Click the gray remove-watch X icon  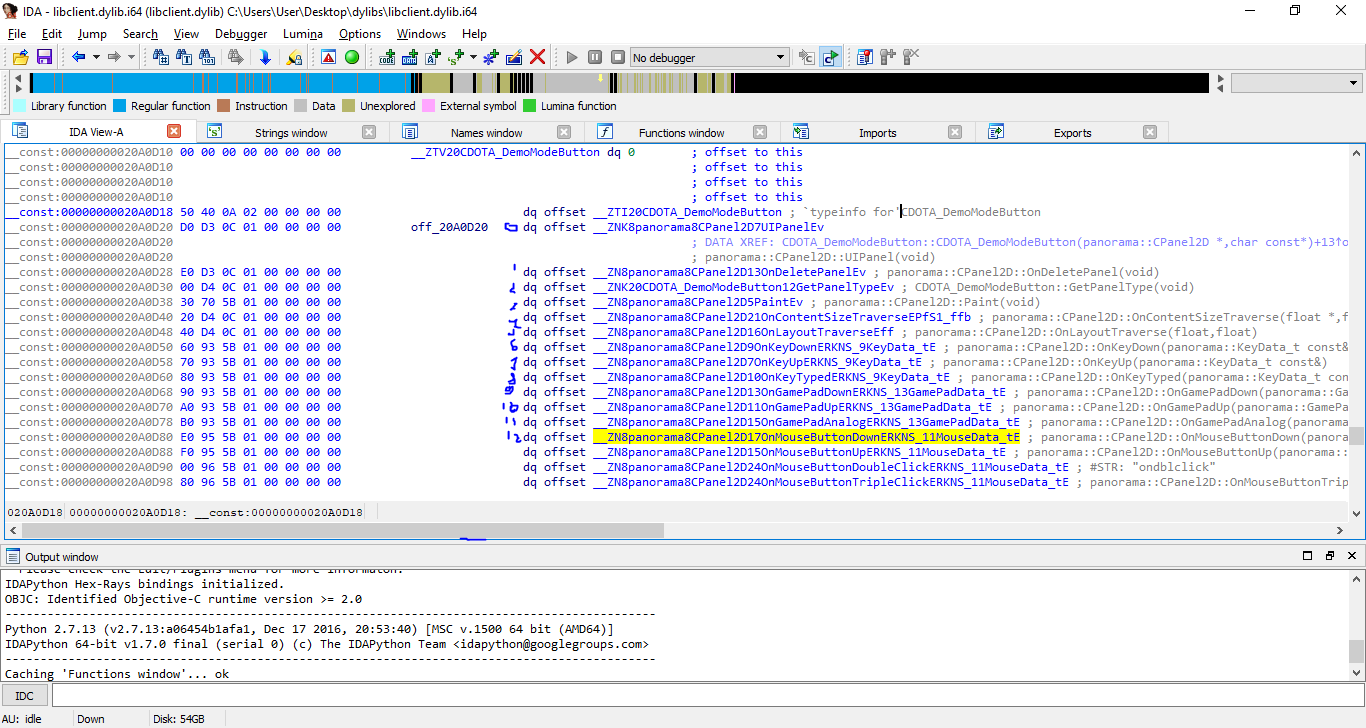pos(911,57)
